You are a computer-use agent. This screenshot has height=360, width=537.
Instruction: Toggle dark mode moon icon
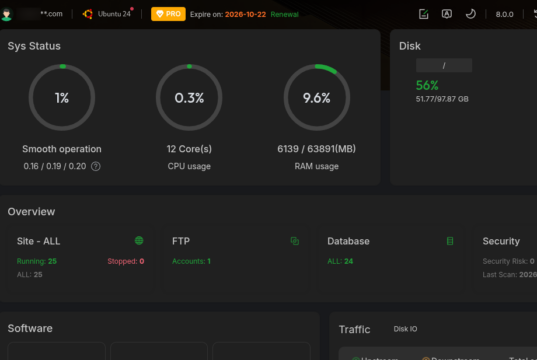click(471, 14)
